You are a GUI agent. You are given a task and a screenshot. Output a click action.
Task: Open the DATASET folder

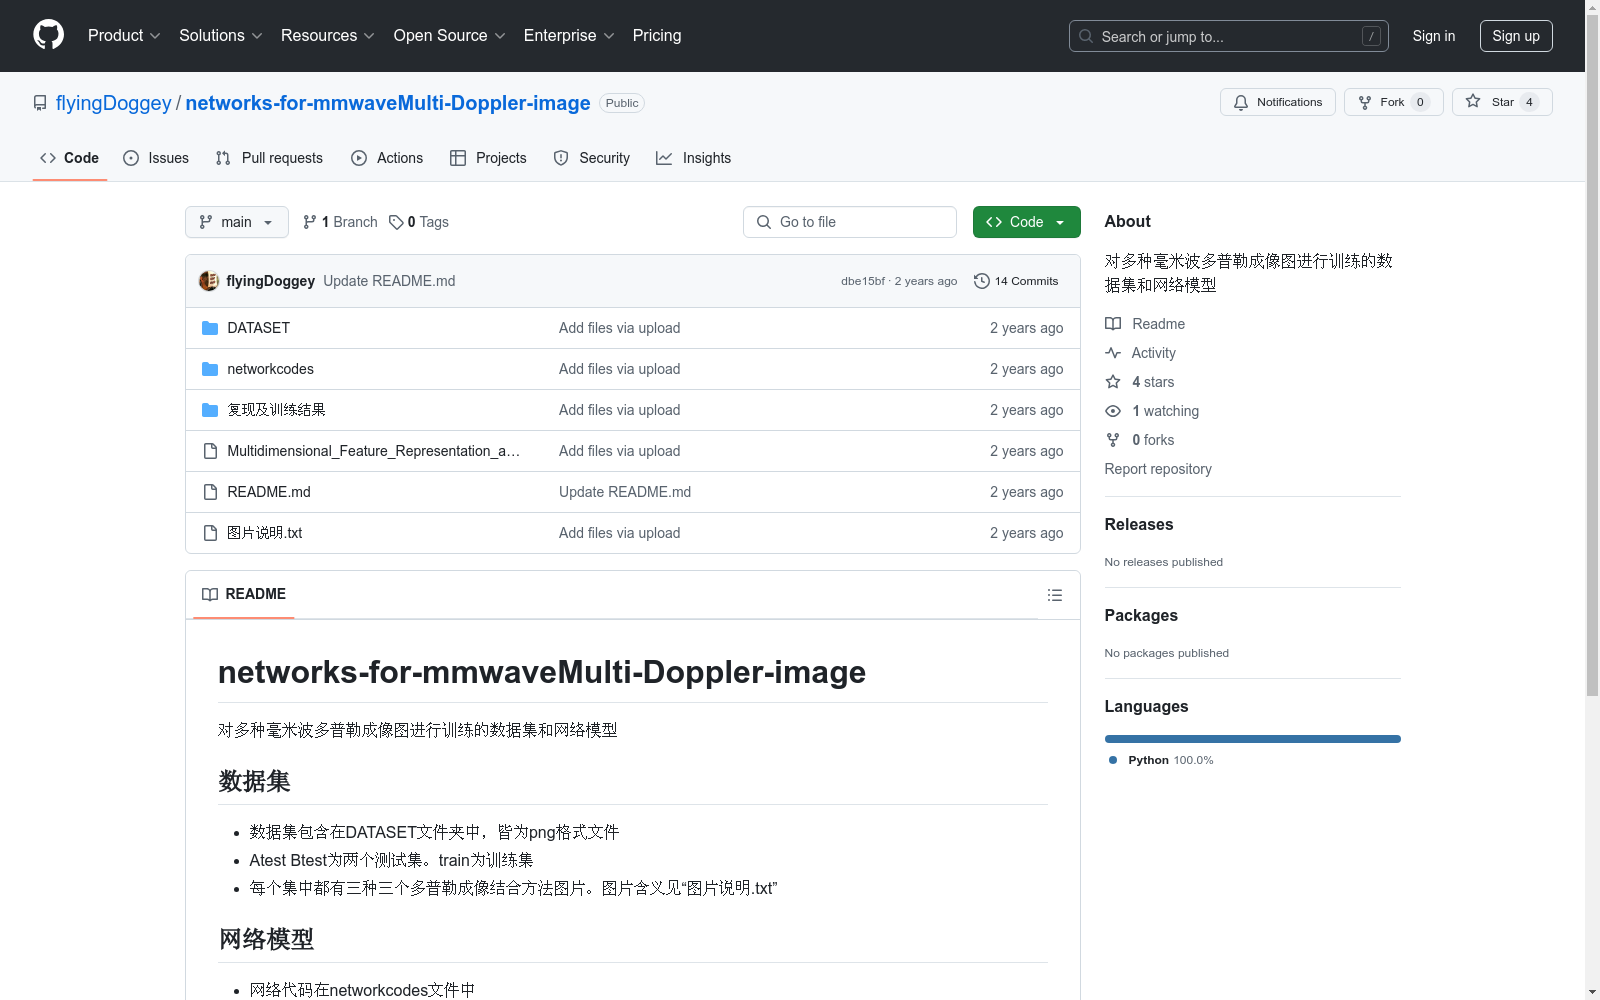click(258, 328)
